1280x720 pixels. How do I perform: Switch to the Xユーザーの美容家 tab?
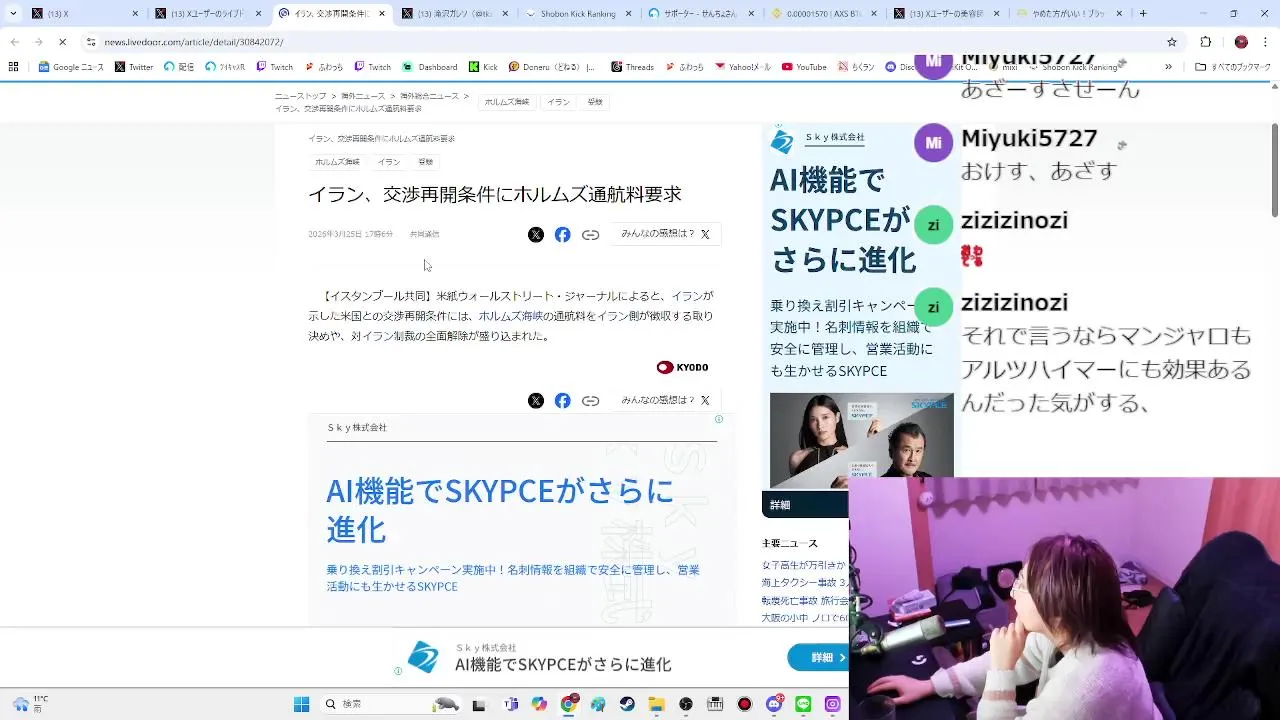948,14
